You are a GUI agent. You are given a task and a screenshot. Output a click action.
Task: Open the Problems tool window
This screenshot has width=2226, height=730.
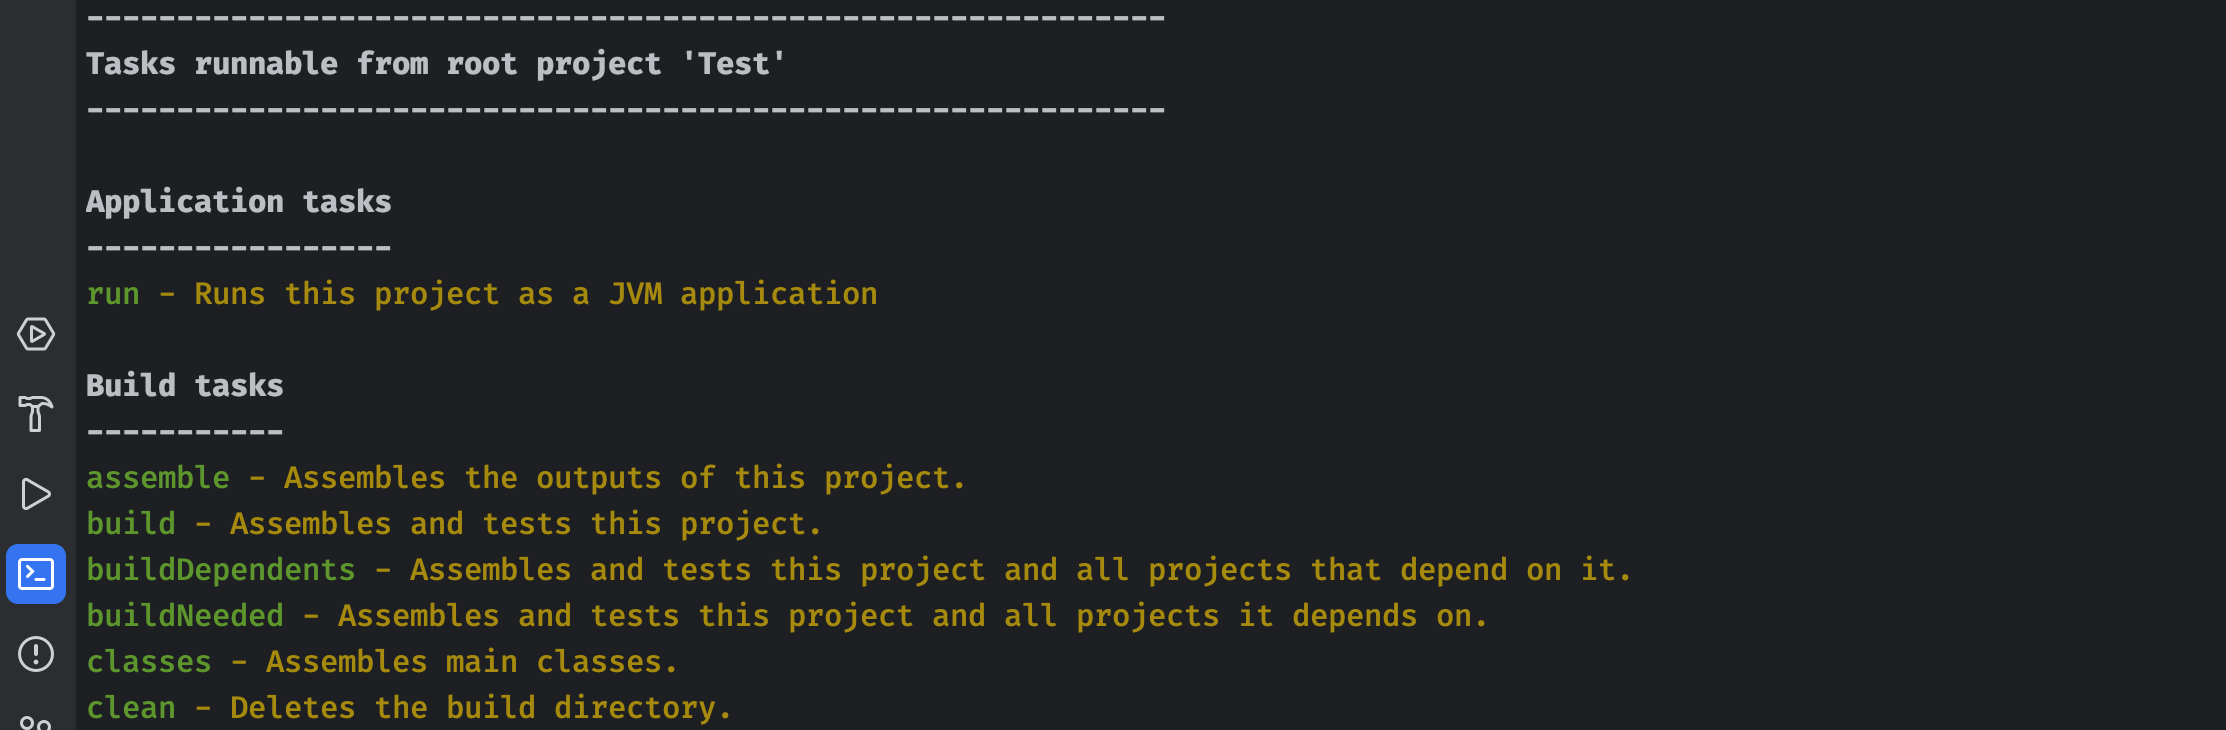click(x=36, y=654)
